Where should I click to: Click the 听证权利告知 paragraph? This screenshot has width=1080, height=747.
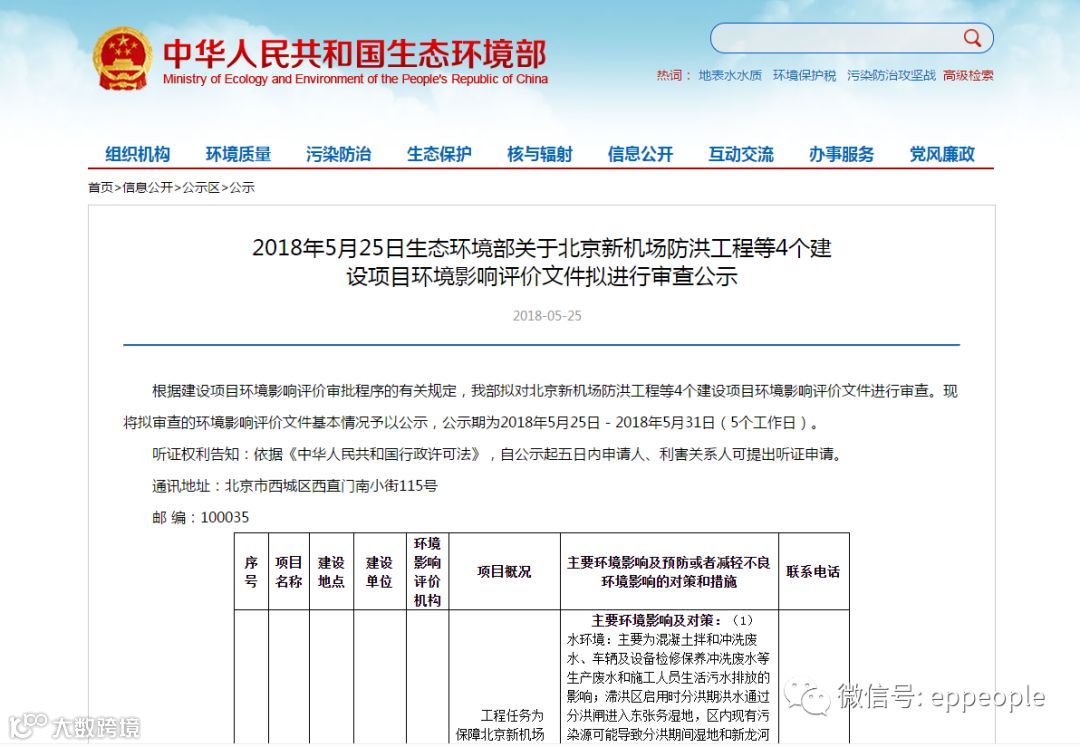(x=497, y=454)
